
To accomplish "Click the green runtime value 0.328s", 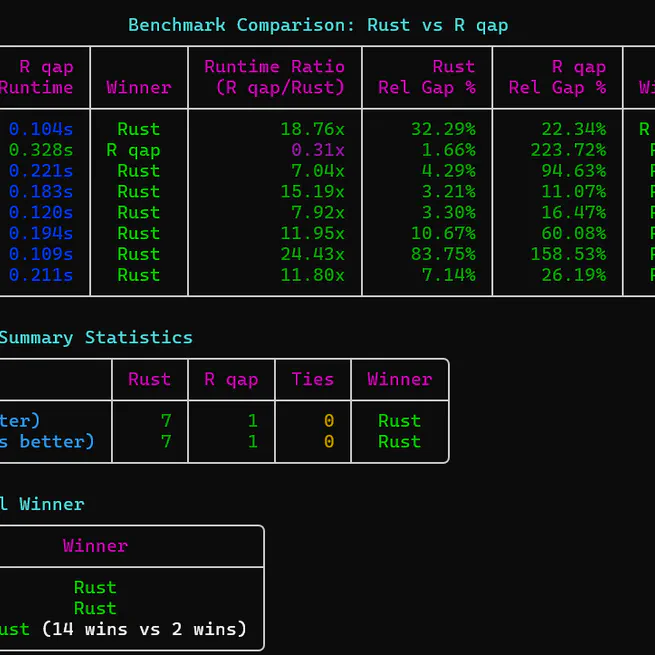I will (x=41, y=150).
